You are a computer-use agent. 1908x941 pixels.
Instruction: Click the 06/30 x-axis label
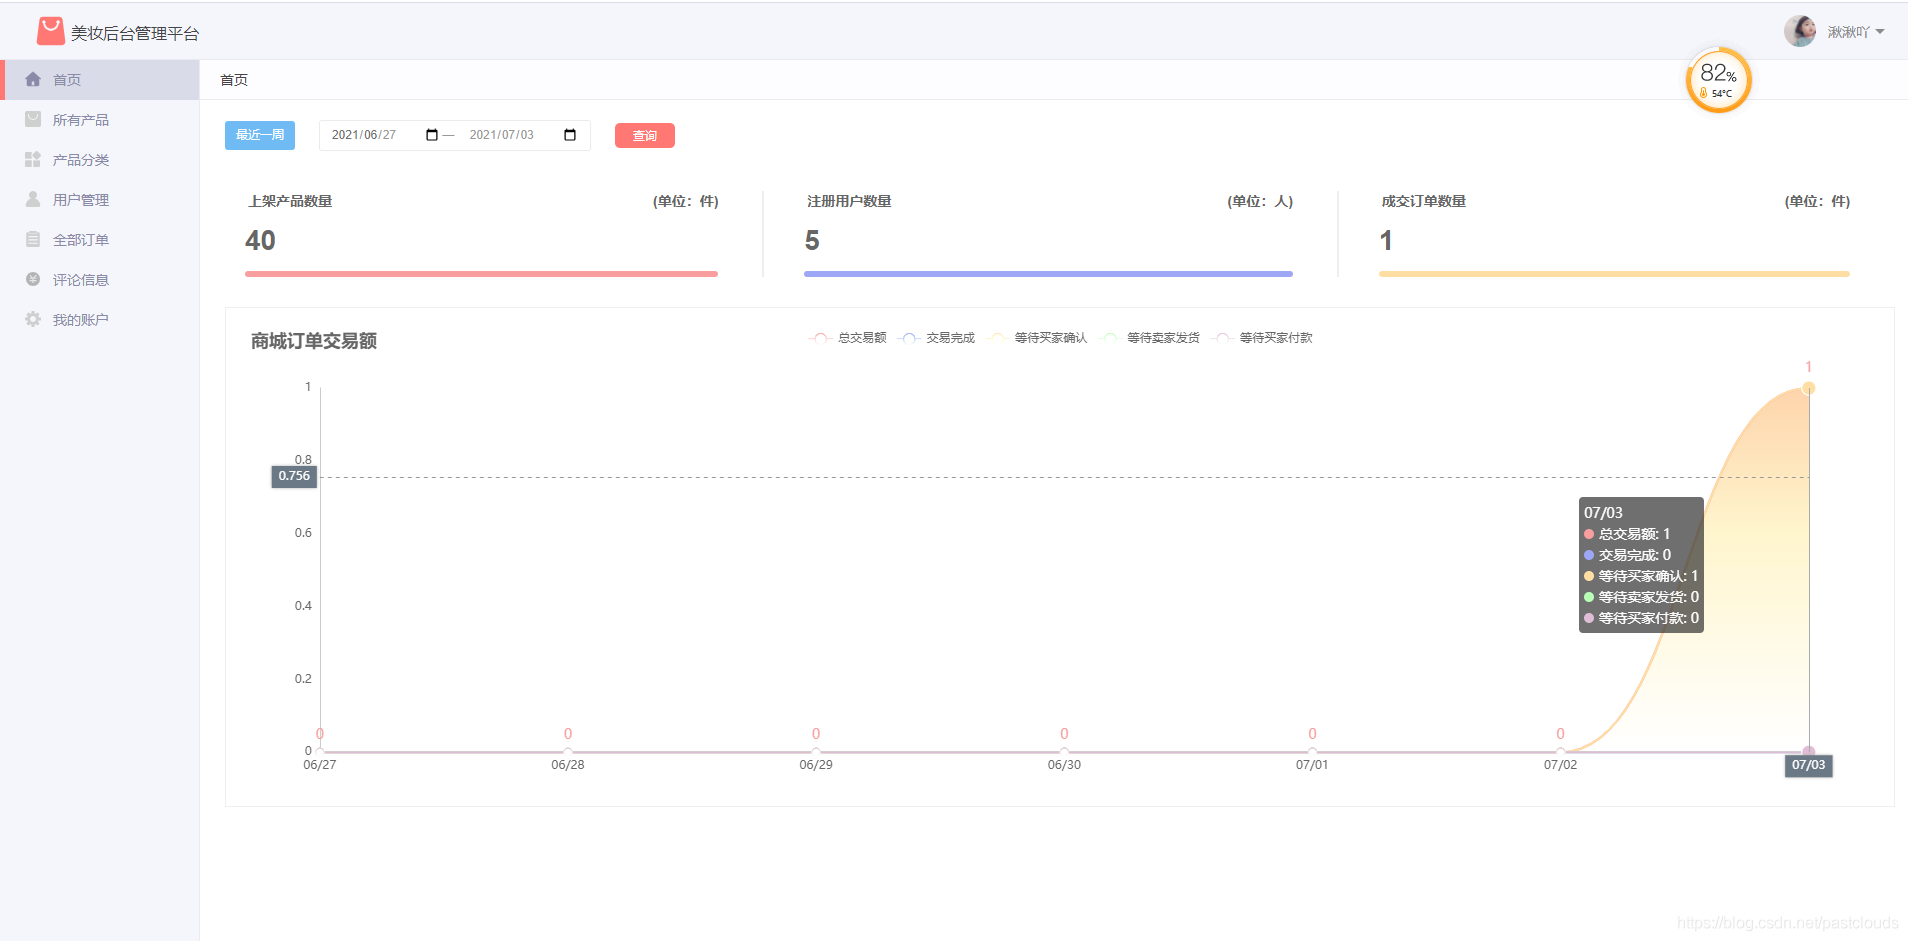coord(1064,765)
